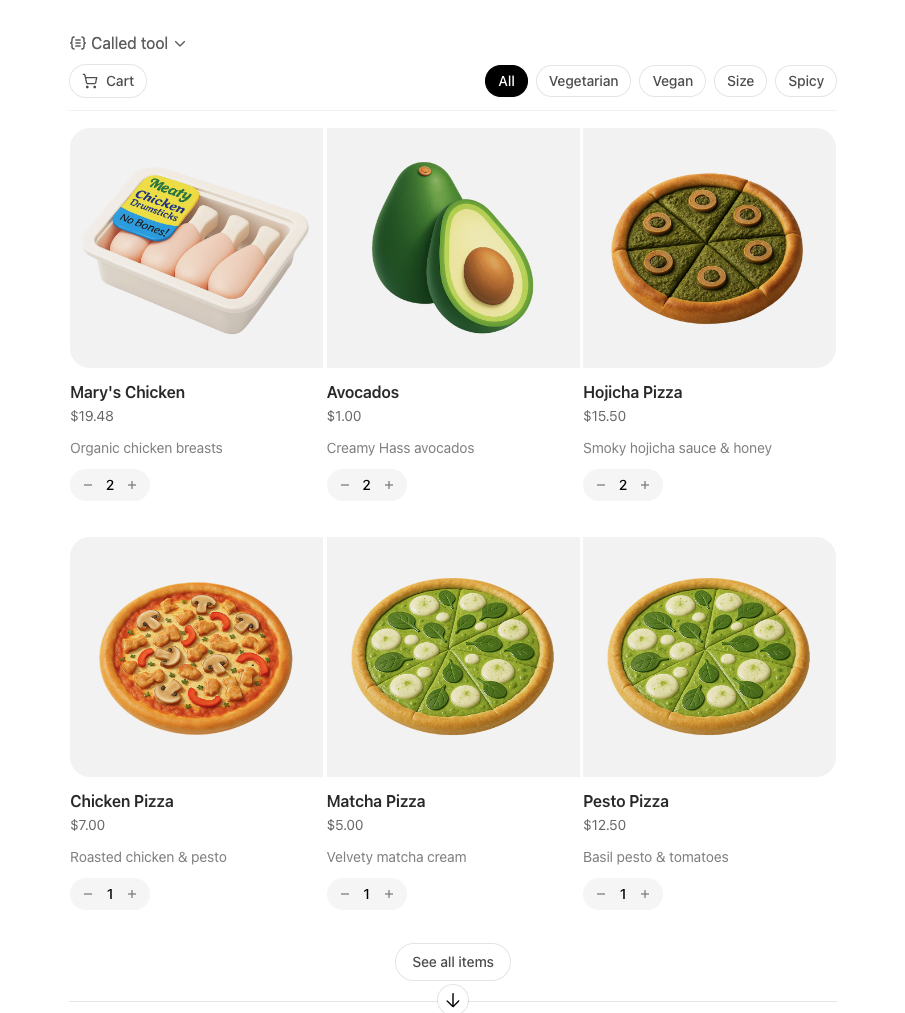
Task: Click the down arrow at page bottom
Action: click(452, 999)
